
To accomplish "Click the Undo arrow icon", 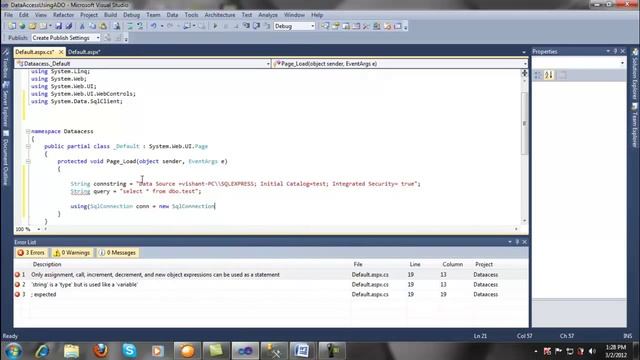I will pos(153,26).
